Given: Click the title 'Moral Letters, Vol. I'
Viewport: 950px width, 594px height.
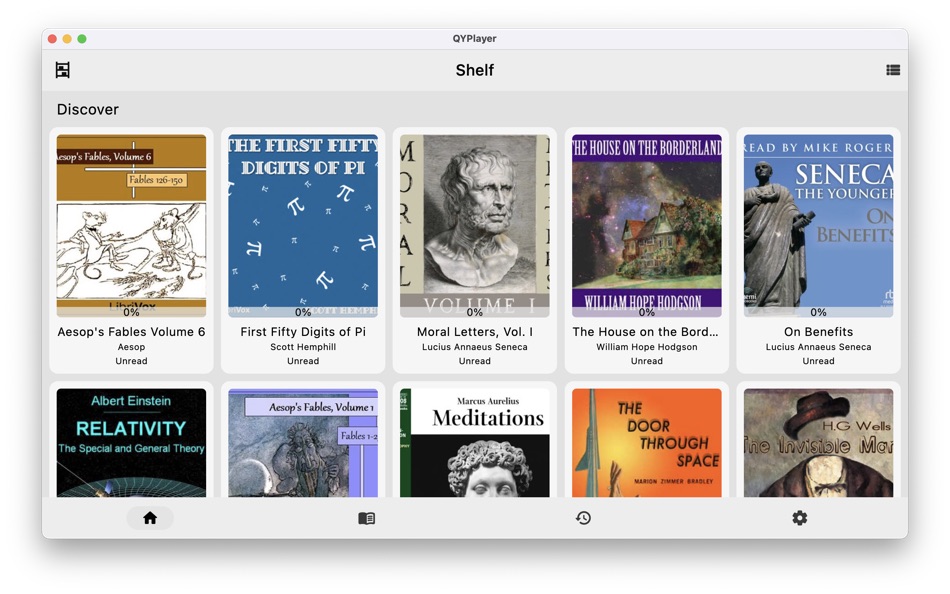Looking at the screenshot, I should tap(474, 332).
